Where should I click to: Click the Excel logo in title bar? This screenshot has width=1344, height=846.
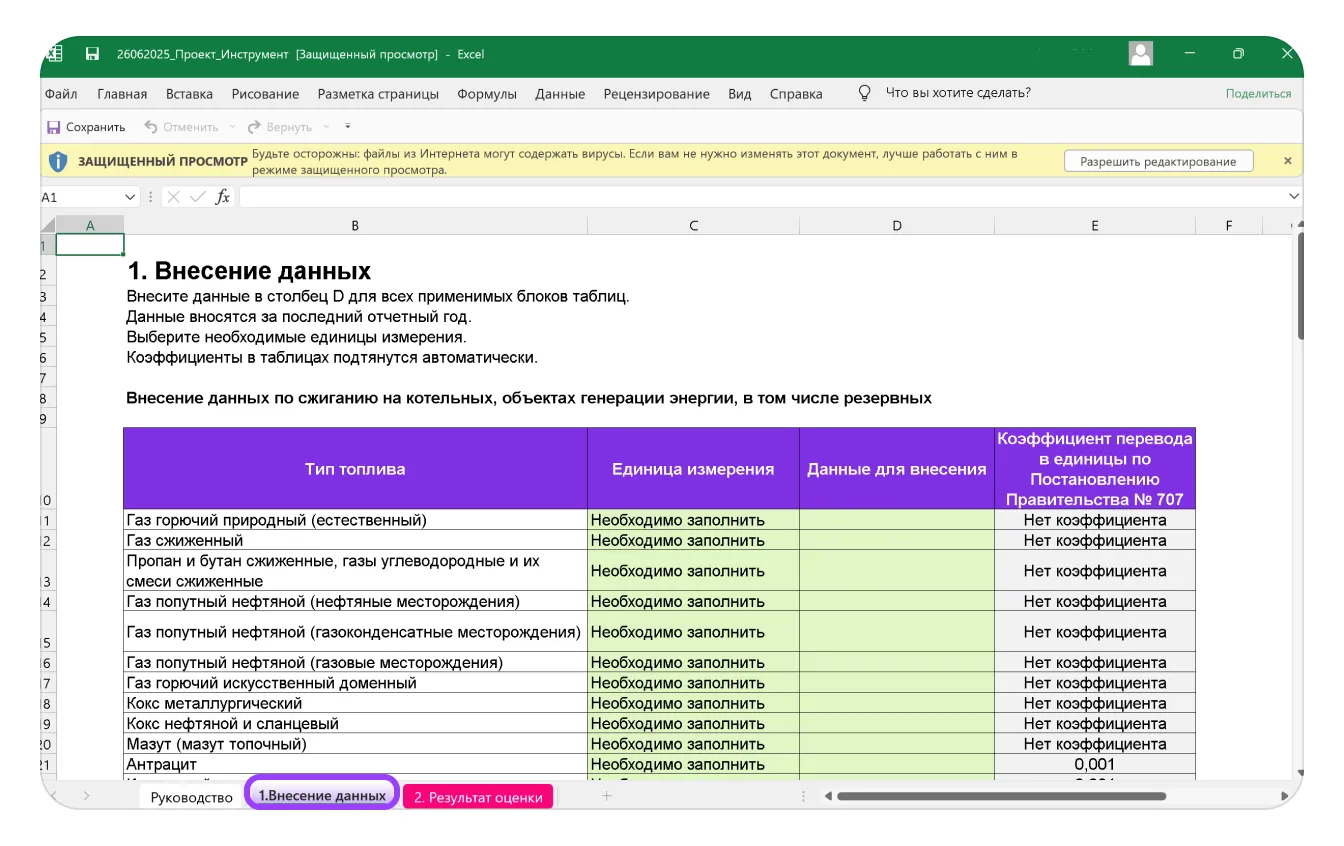[x=54, y=53]
